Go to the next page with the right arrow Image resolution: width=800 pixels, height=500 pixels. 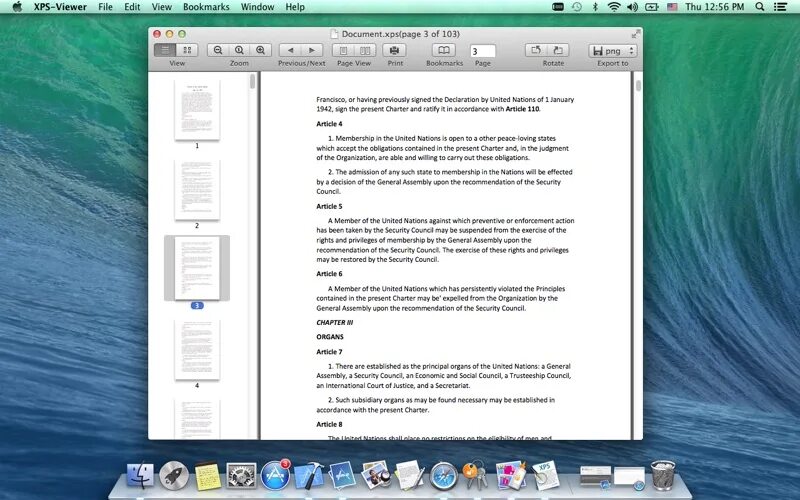[312, 50]
